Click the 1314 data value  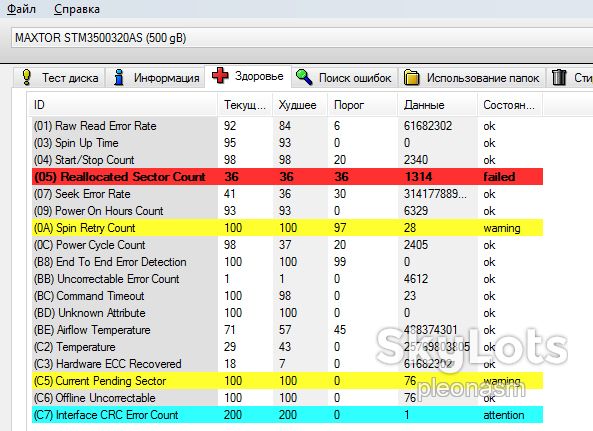coord(418,177)
